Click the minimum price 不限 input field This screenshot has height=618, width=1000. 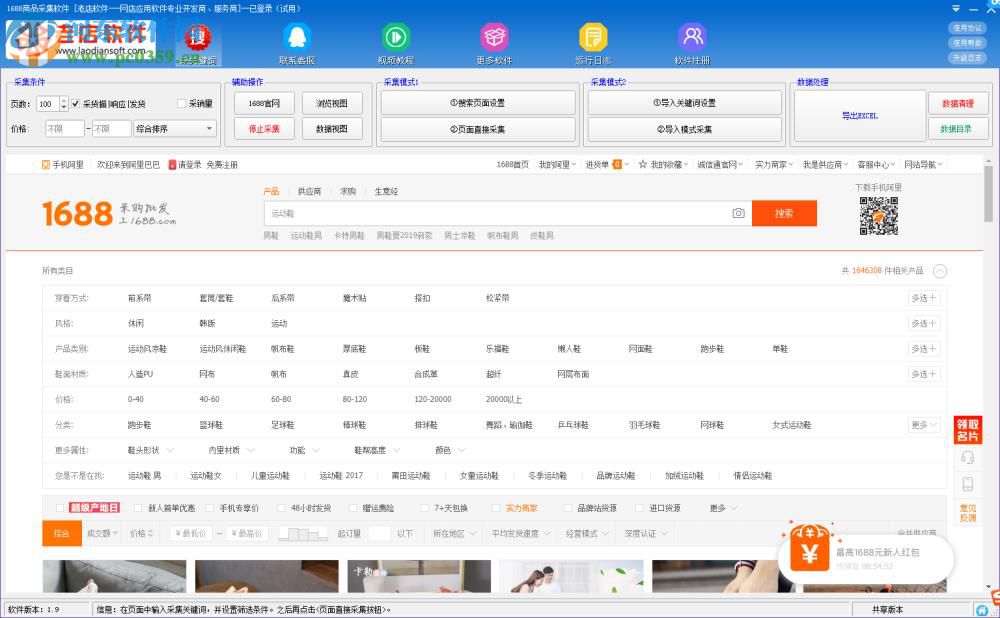click(65, 127)
